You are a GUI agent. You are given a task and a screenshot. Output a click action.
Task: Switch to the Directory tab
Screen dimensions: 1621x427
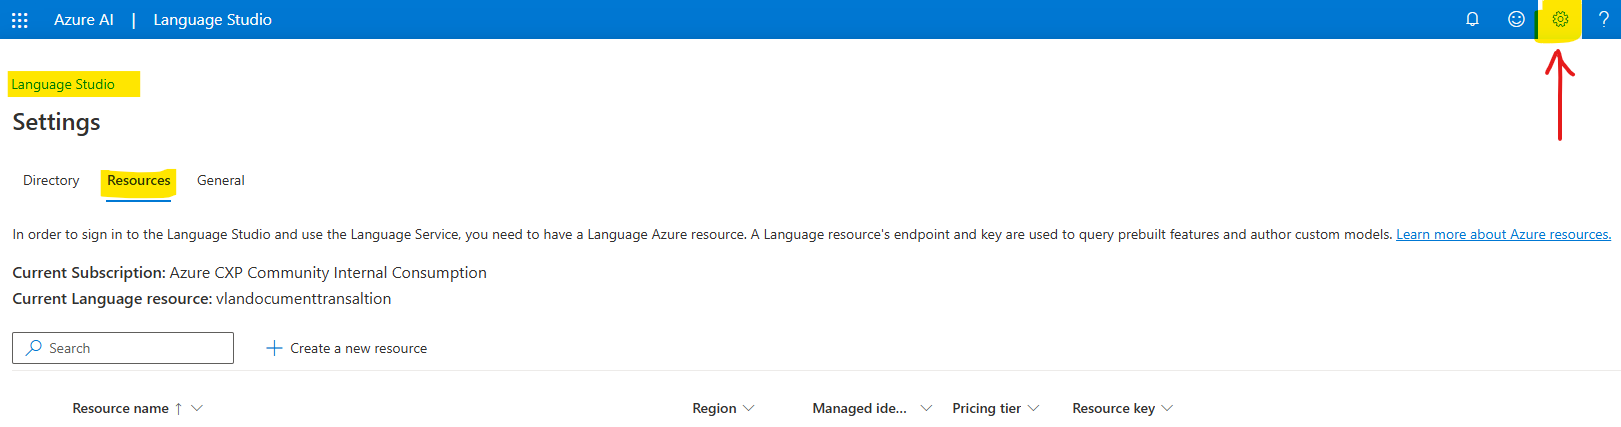click(51, 181)
